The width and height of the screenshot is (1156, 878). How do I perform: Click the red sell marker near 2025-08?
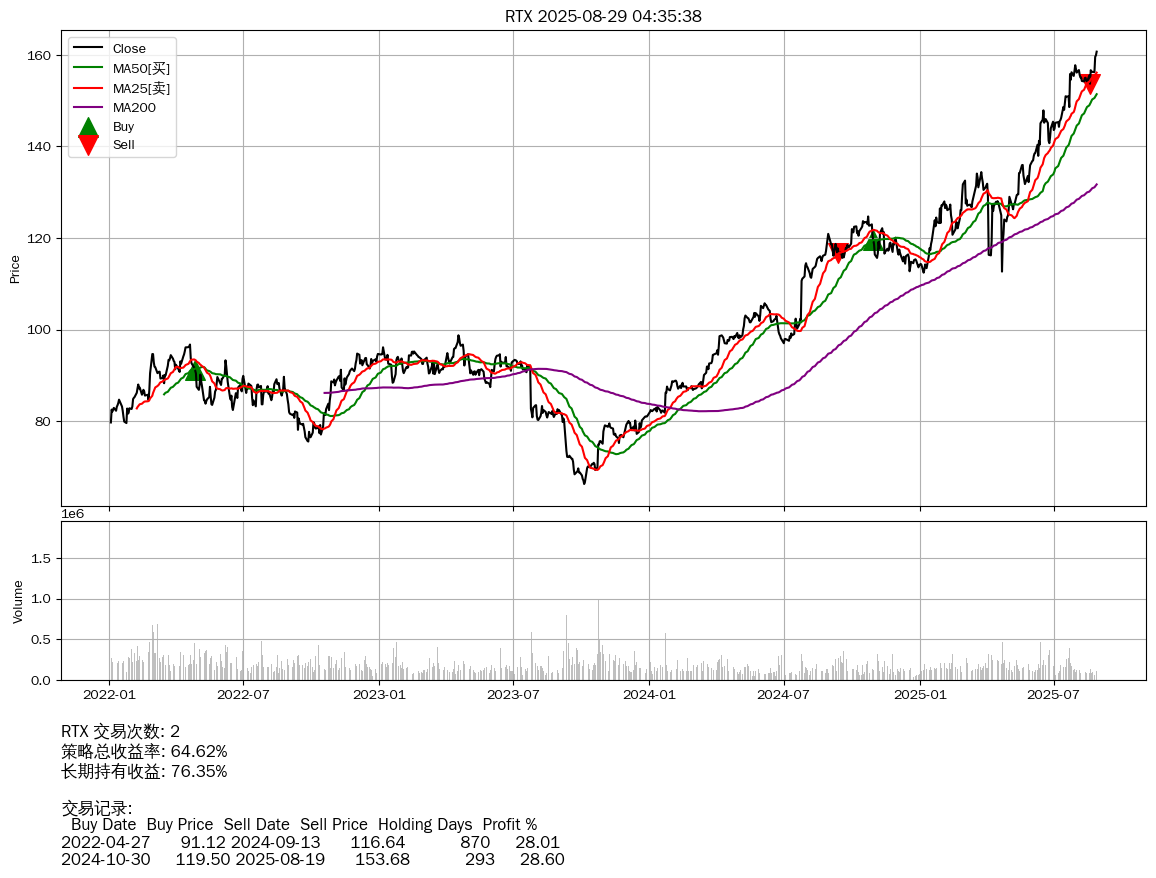coord(1092,83)
